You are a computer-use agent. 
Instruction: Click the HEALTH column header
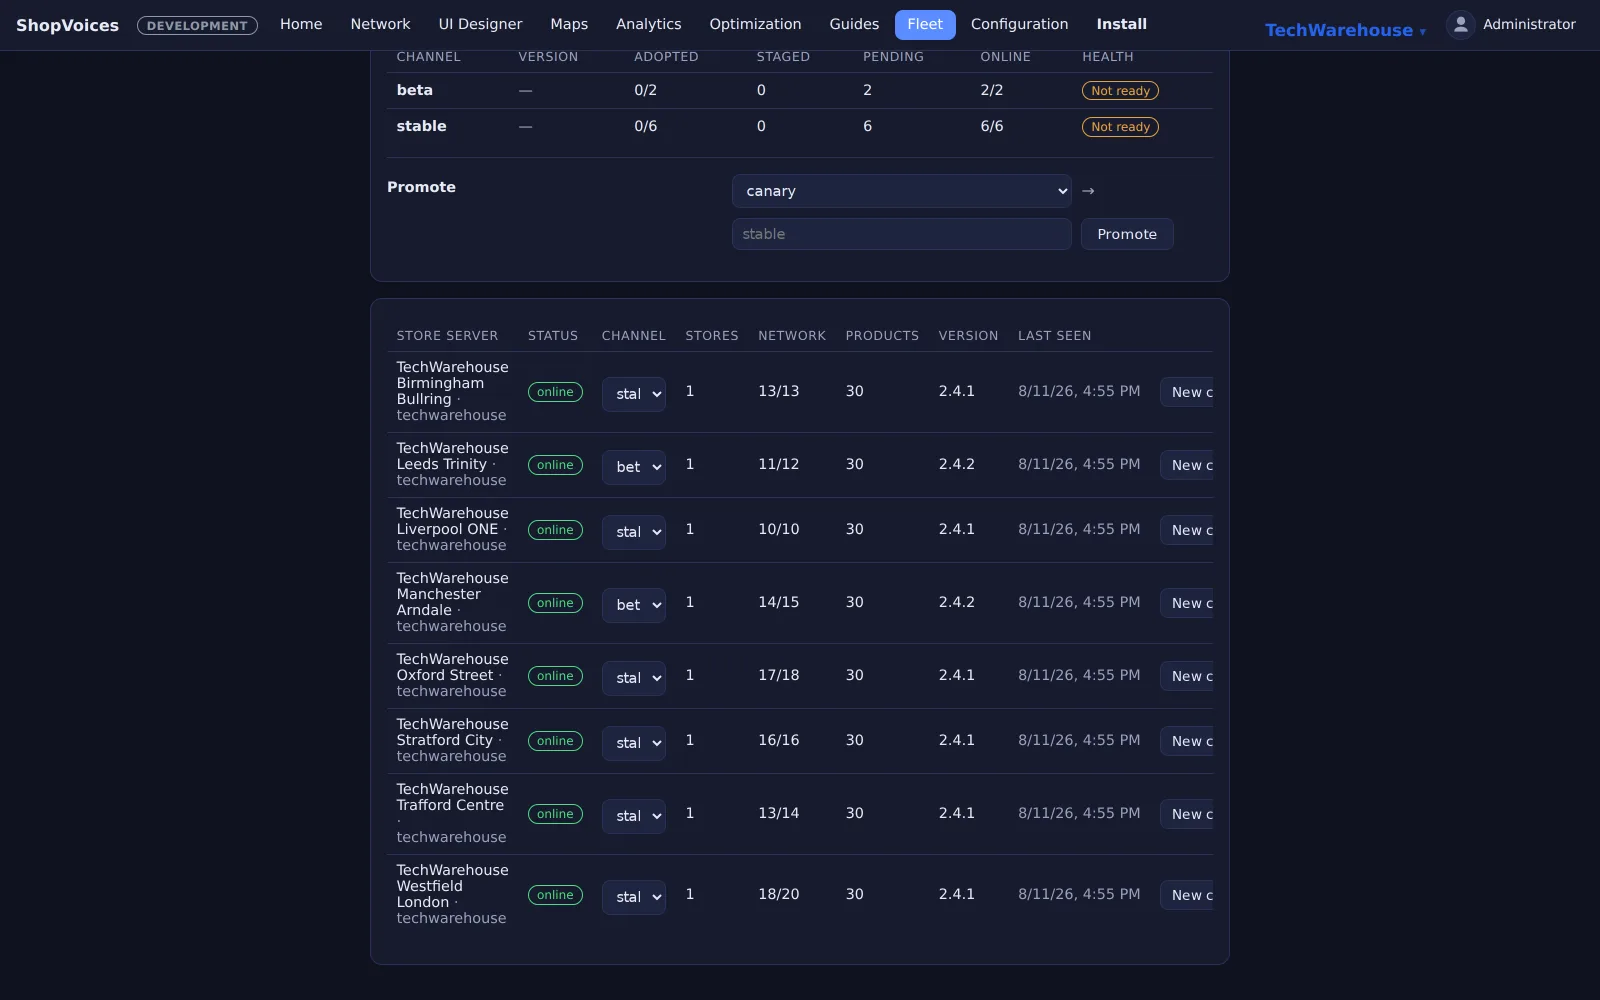pos(1108,57)
